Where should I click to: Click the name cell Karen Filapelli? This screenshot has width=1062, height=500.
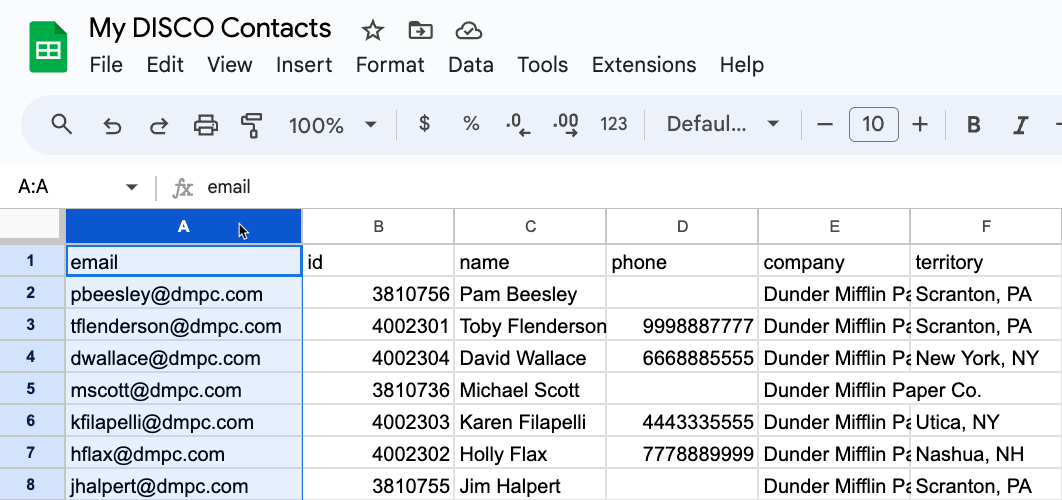pos(530,421)
